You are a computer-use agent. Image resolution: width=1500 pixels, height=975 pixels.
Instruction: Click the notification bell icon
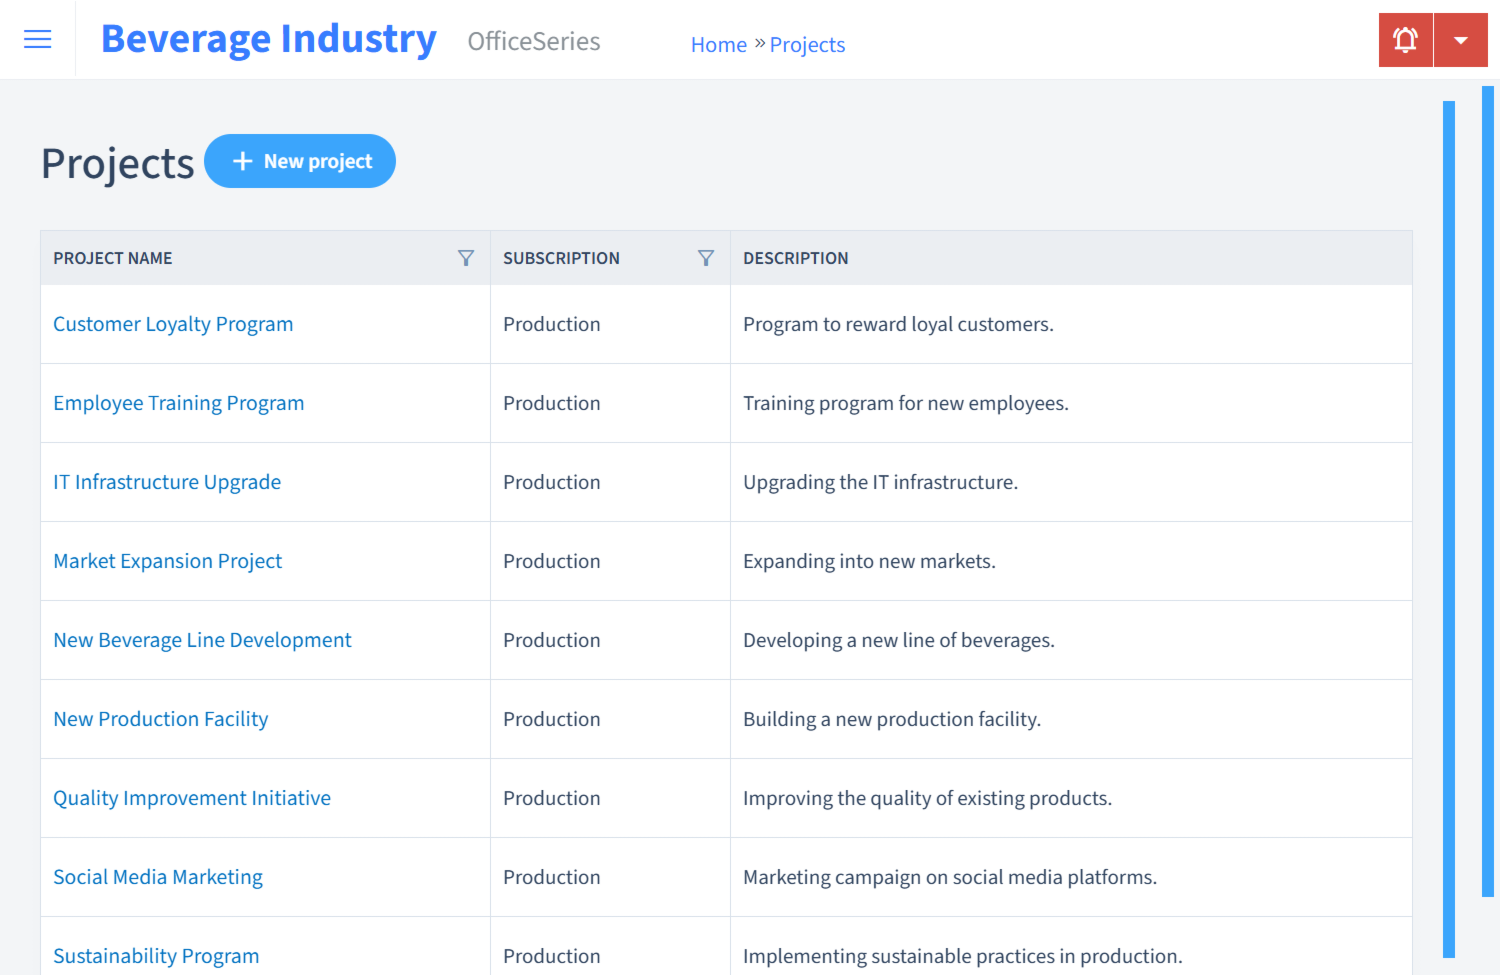click(1405, 39)
